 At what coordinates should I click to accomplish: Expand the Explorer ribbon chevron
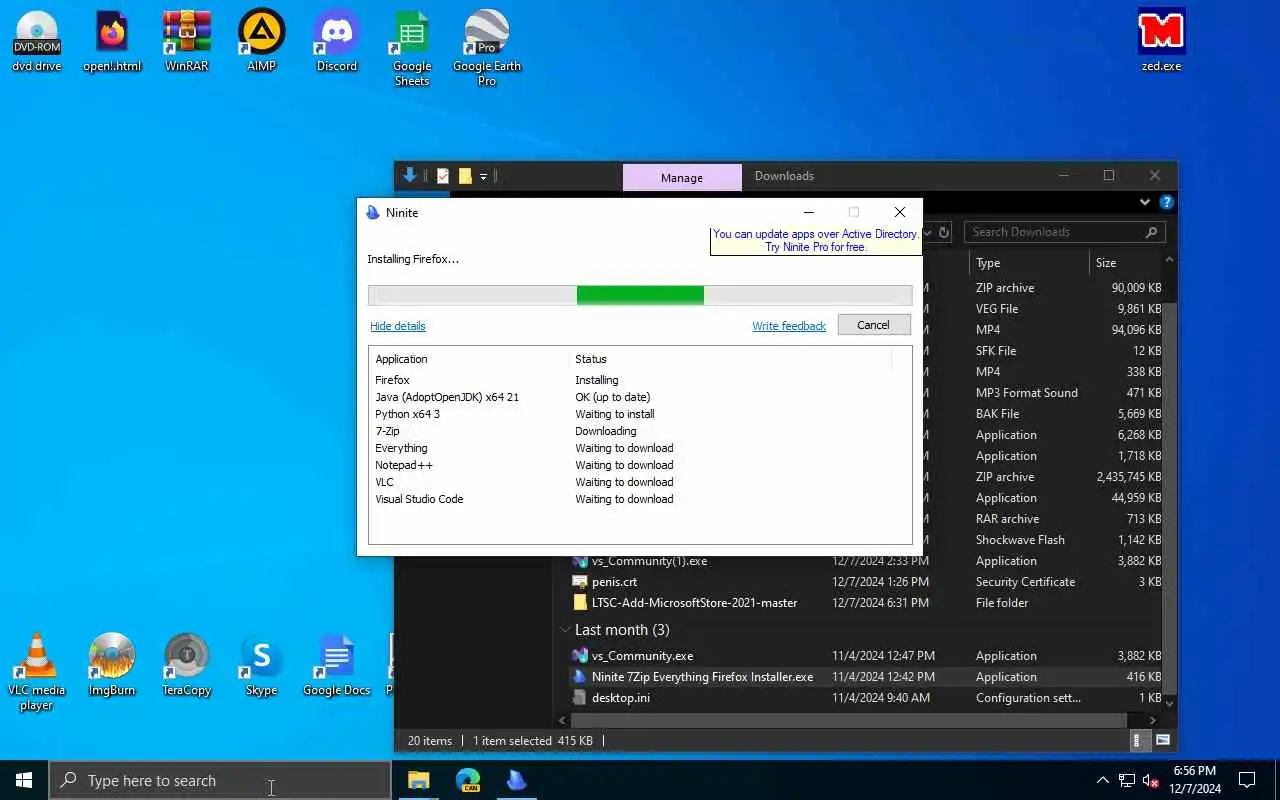1145,202
